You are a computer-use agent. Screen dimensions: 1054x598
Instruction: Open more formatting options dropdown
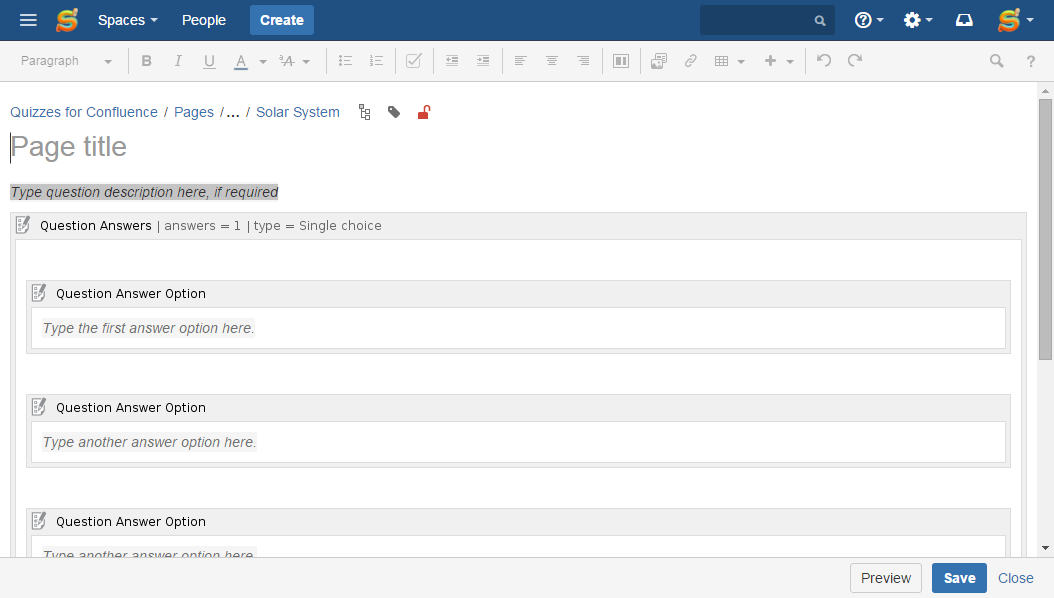[x=294, y=61]
